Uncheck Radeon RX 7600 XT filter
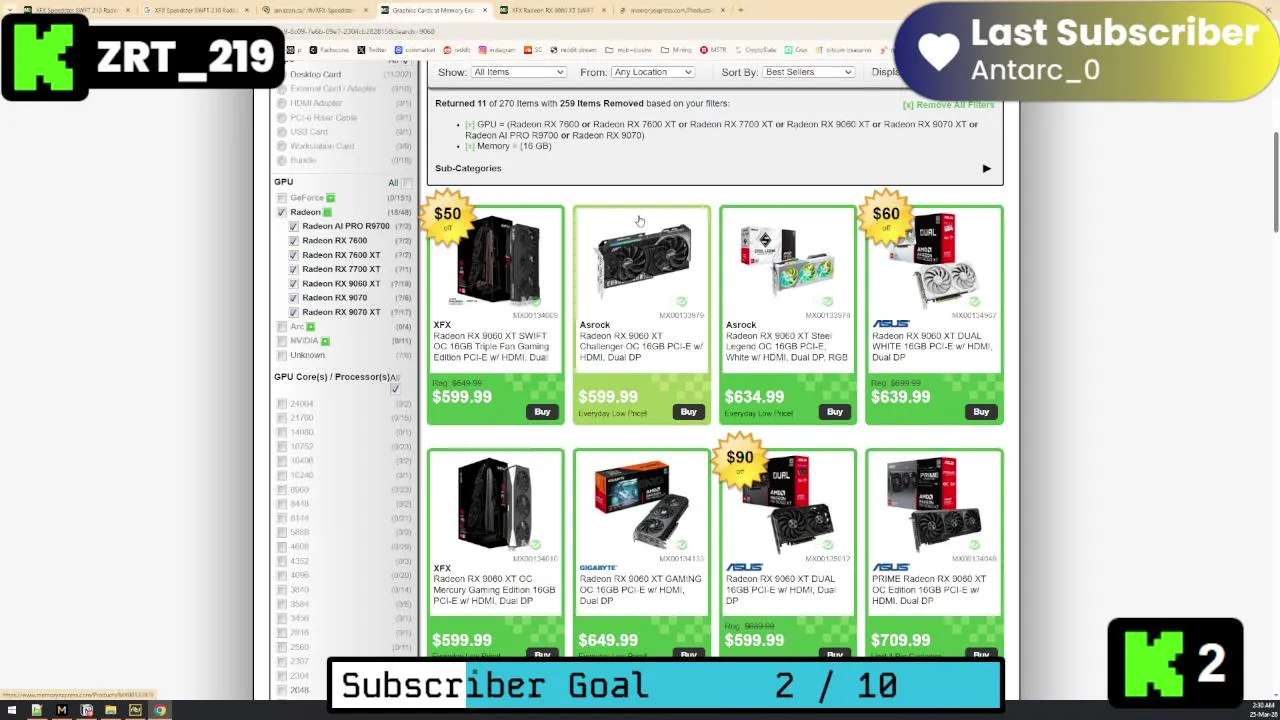Image resolution: width=1280 pixels, height=720 pixels. click(x=294, y=255)
